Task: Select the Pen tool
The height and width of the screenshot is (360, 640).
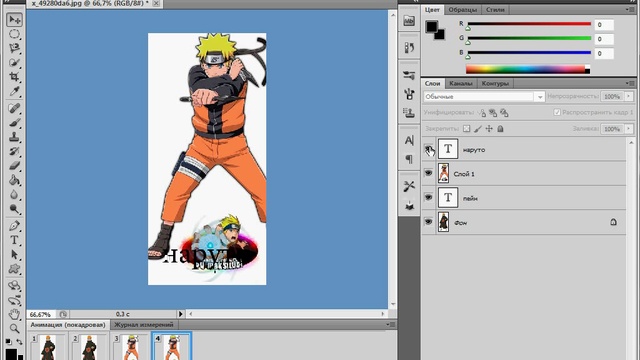Action: point(14,226)
